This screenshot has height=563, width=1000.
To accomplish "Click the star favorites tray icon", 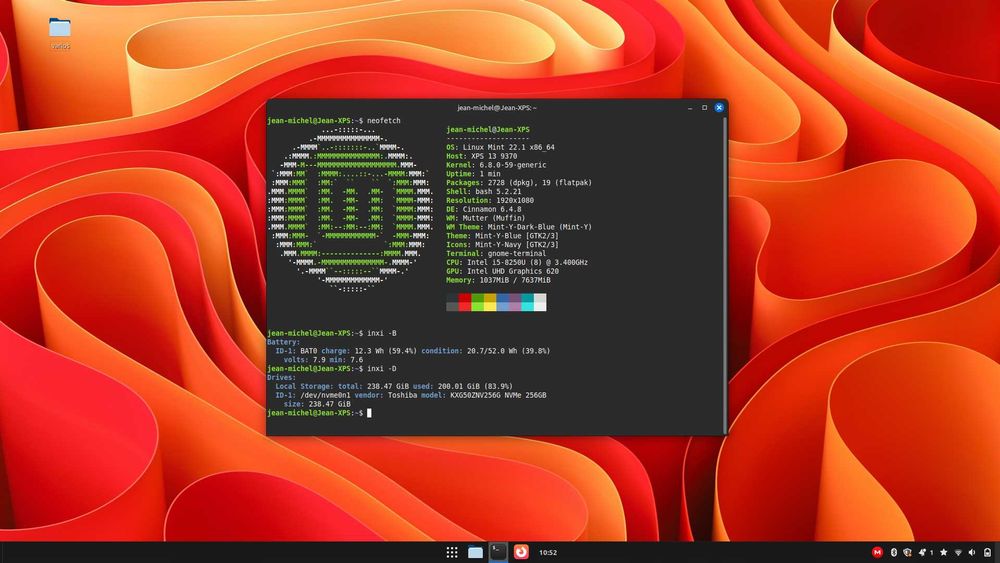I will (x=944, y=552).
